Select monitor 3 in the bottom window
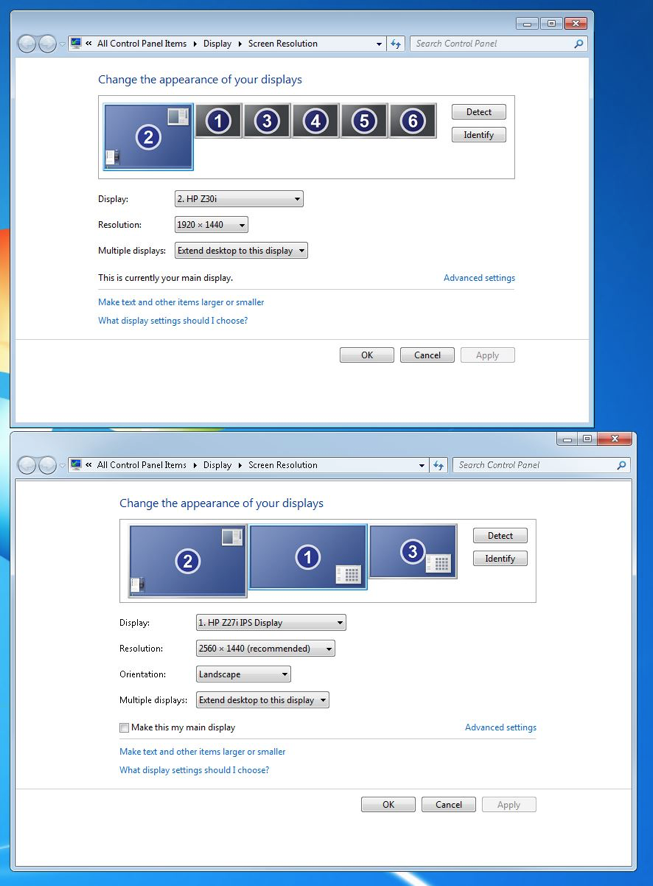Image resolution: width=653 pixels, height=886 pixels. pos(413,551)
